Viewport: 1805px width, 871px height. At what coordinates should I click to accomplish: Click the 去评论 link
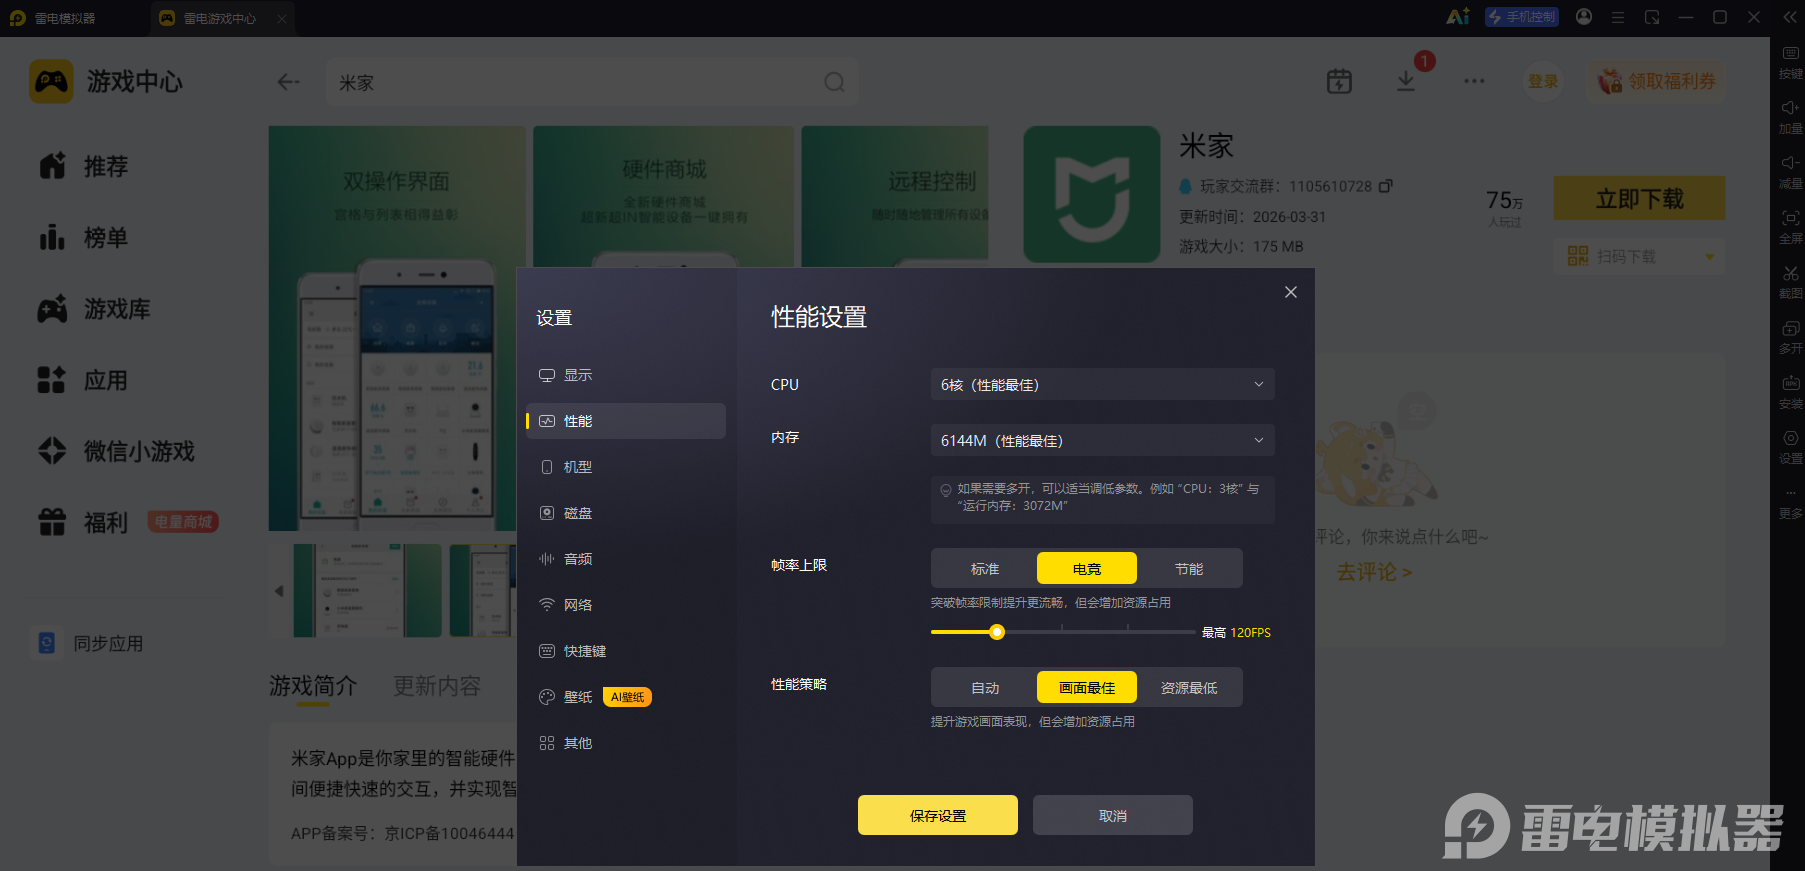pyautogui.click(x=1374, y=572)
